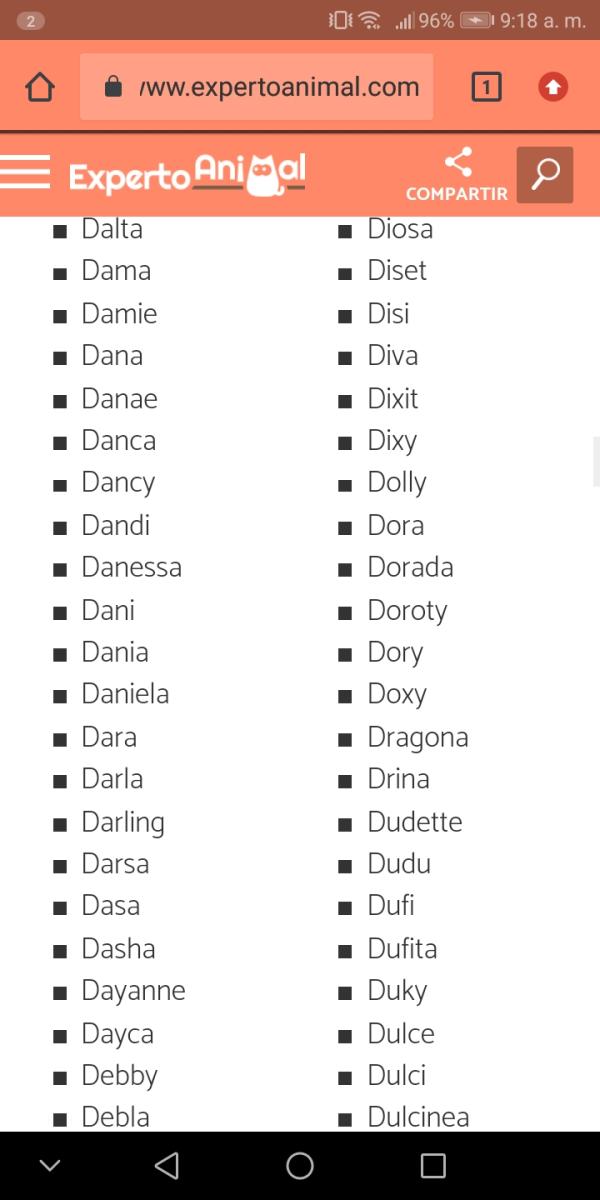The width and height of the screenshot is (600, 1200).
Task: Select the expertoanimal.com address bar
Action: 278,87
